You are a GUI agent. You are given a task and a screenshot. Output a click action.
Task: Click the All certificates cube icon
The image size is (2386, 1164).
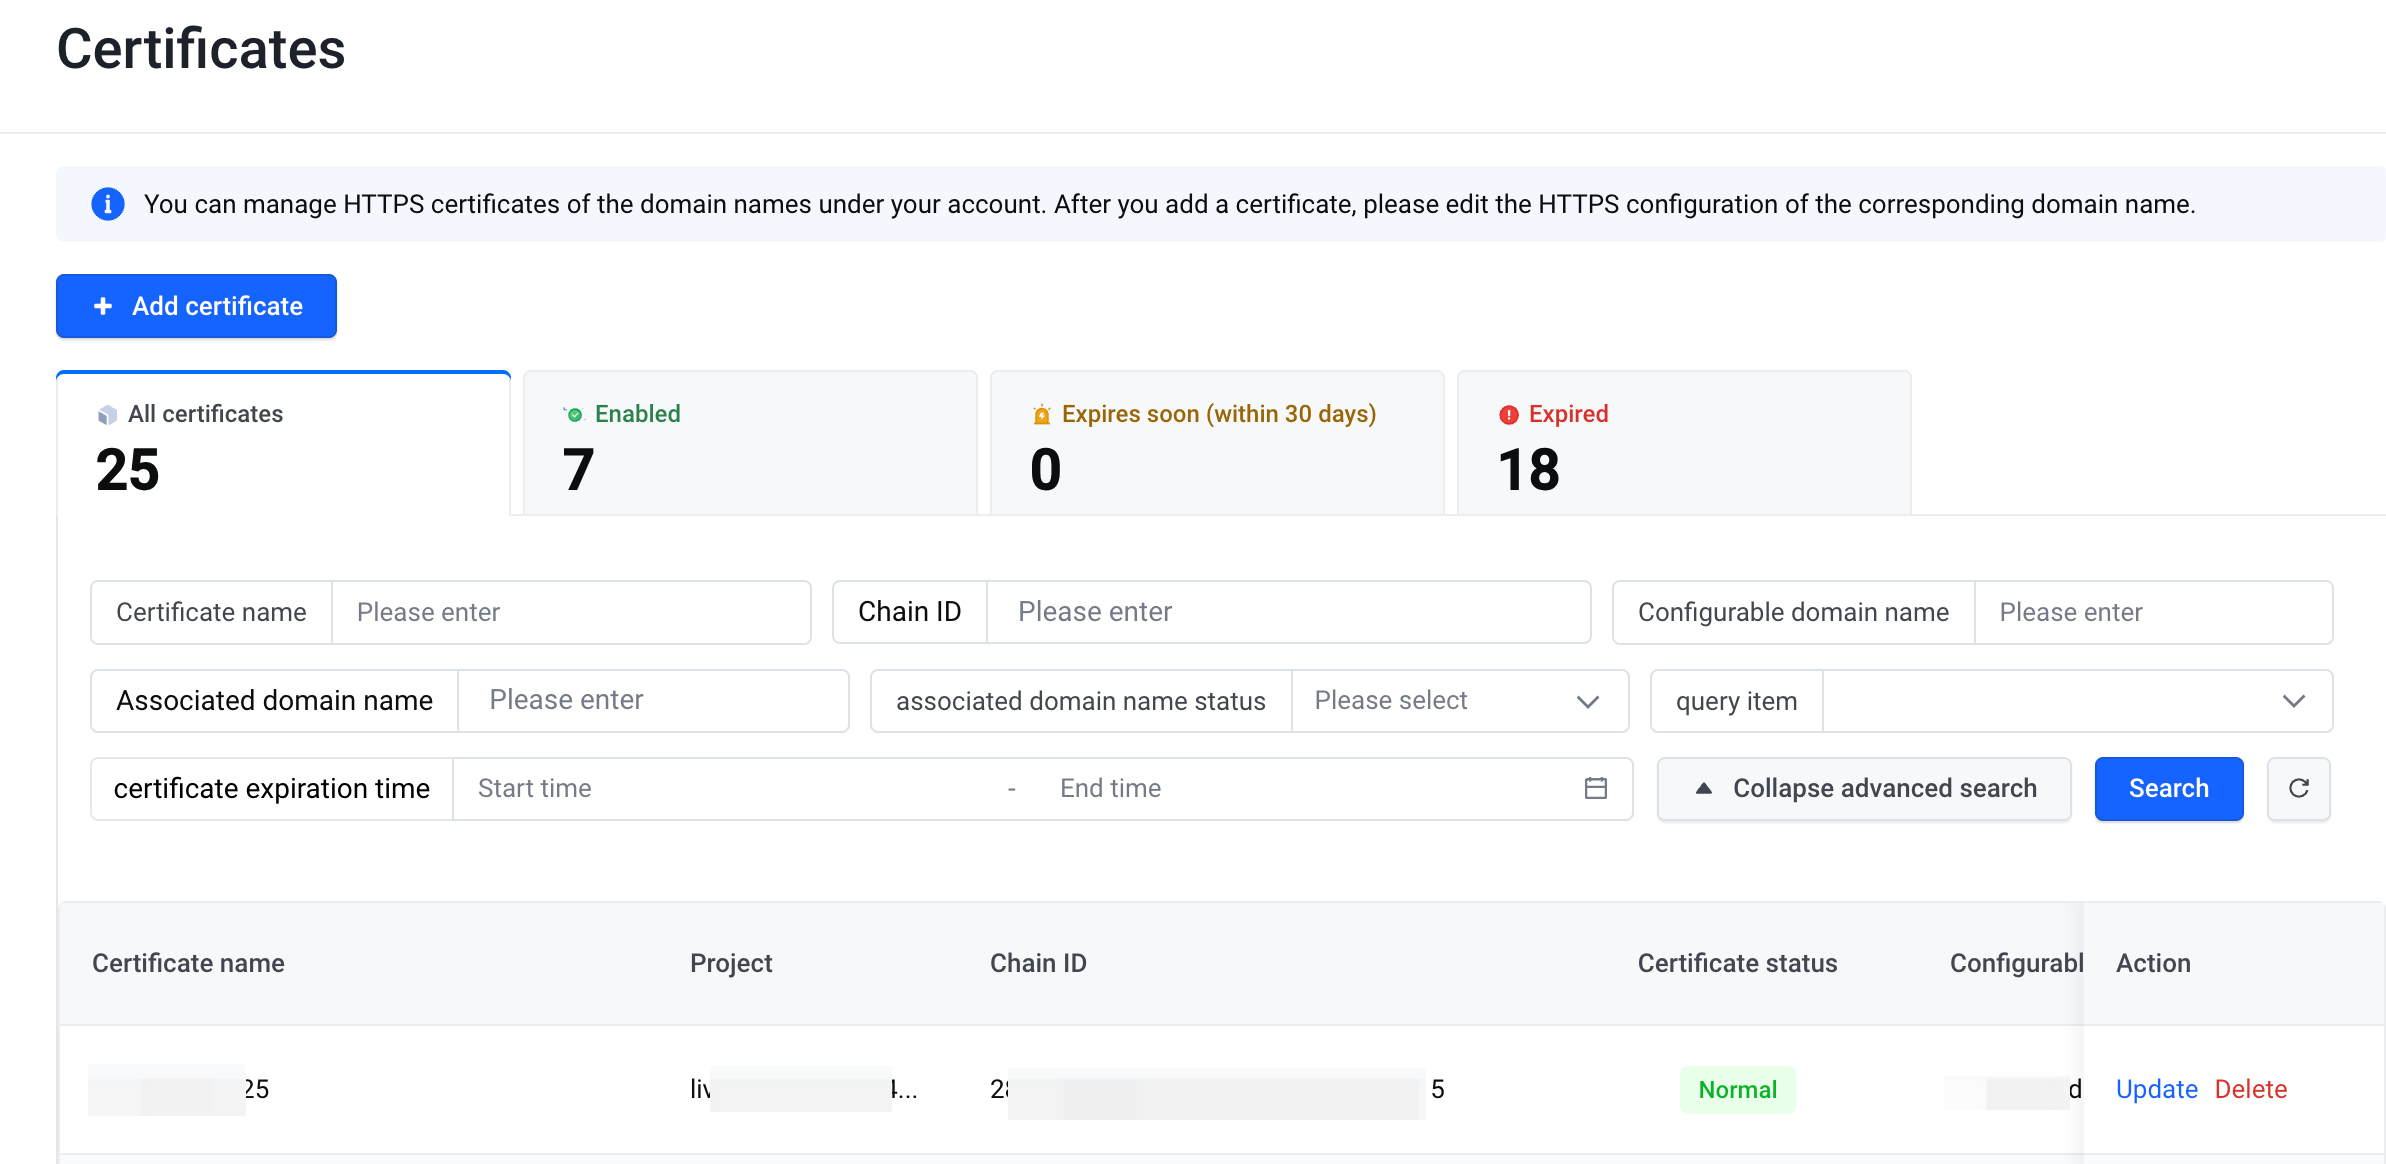coord(107,414)
